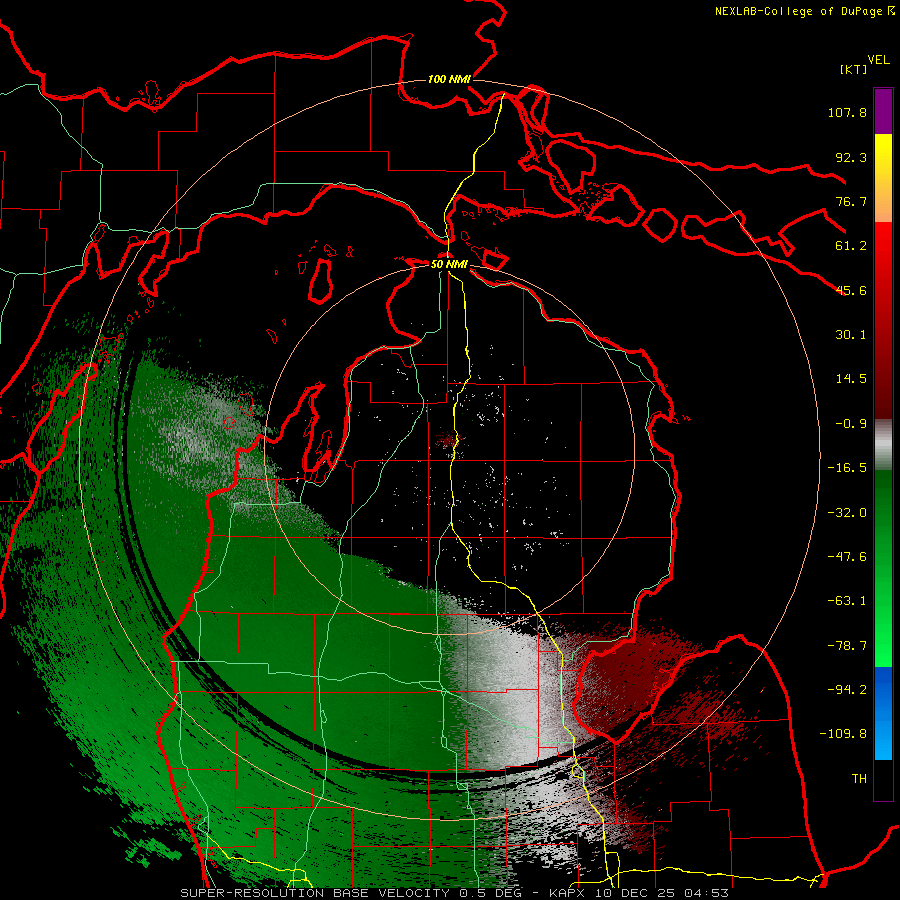Click the 100 NMI range ring label
Image resolution: width=900 pixels, height=900 pixels.
click(x=449, y=79)
